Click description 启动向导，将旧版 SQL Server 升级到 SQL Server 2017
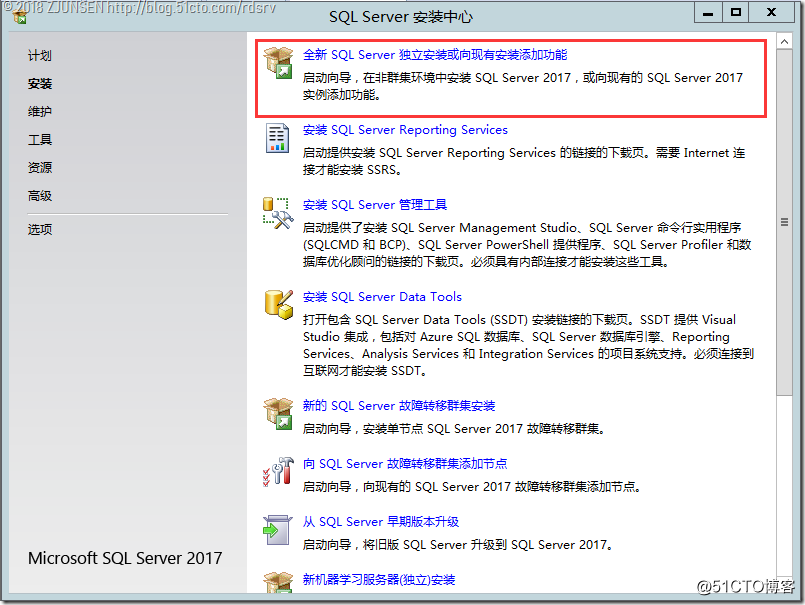Screen dimensions: 805x605 pyautogui.click(x=457, y=545)
